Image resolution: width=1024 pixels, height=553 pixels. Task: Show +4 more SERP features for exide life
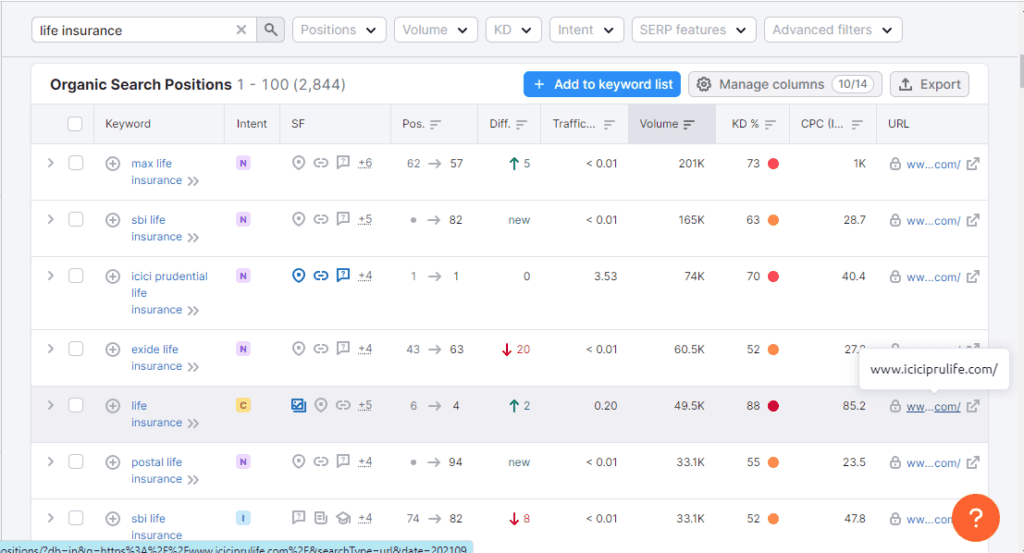pos(365,349)
